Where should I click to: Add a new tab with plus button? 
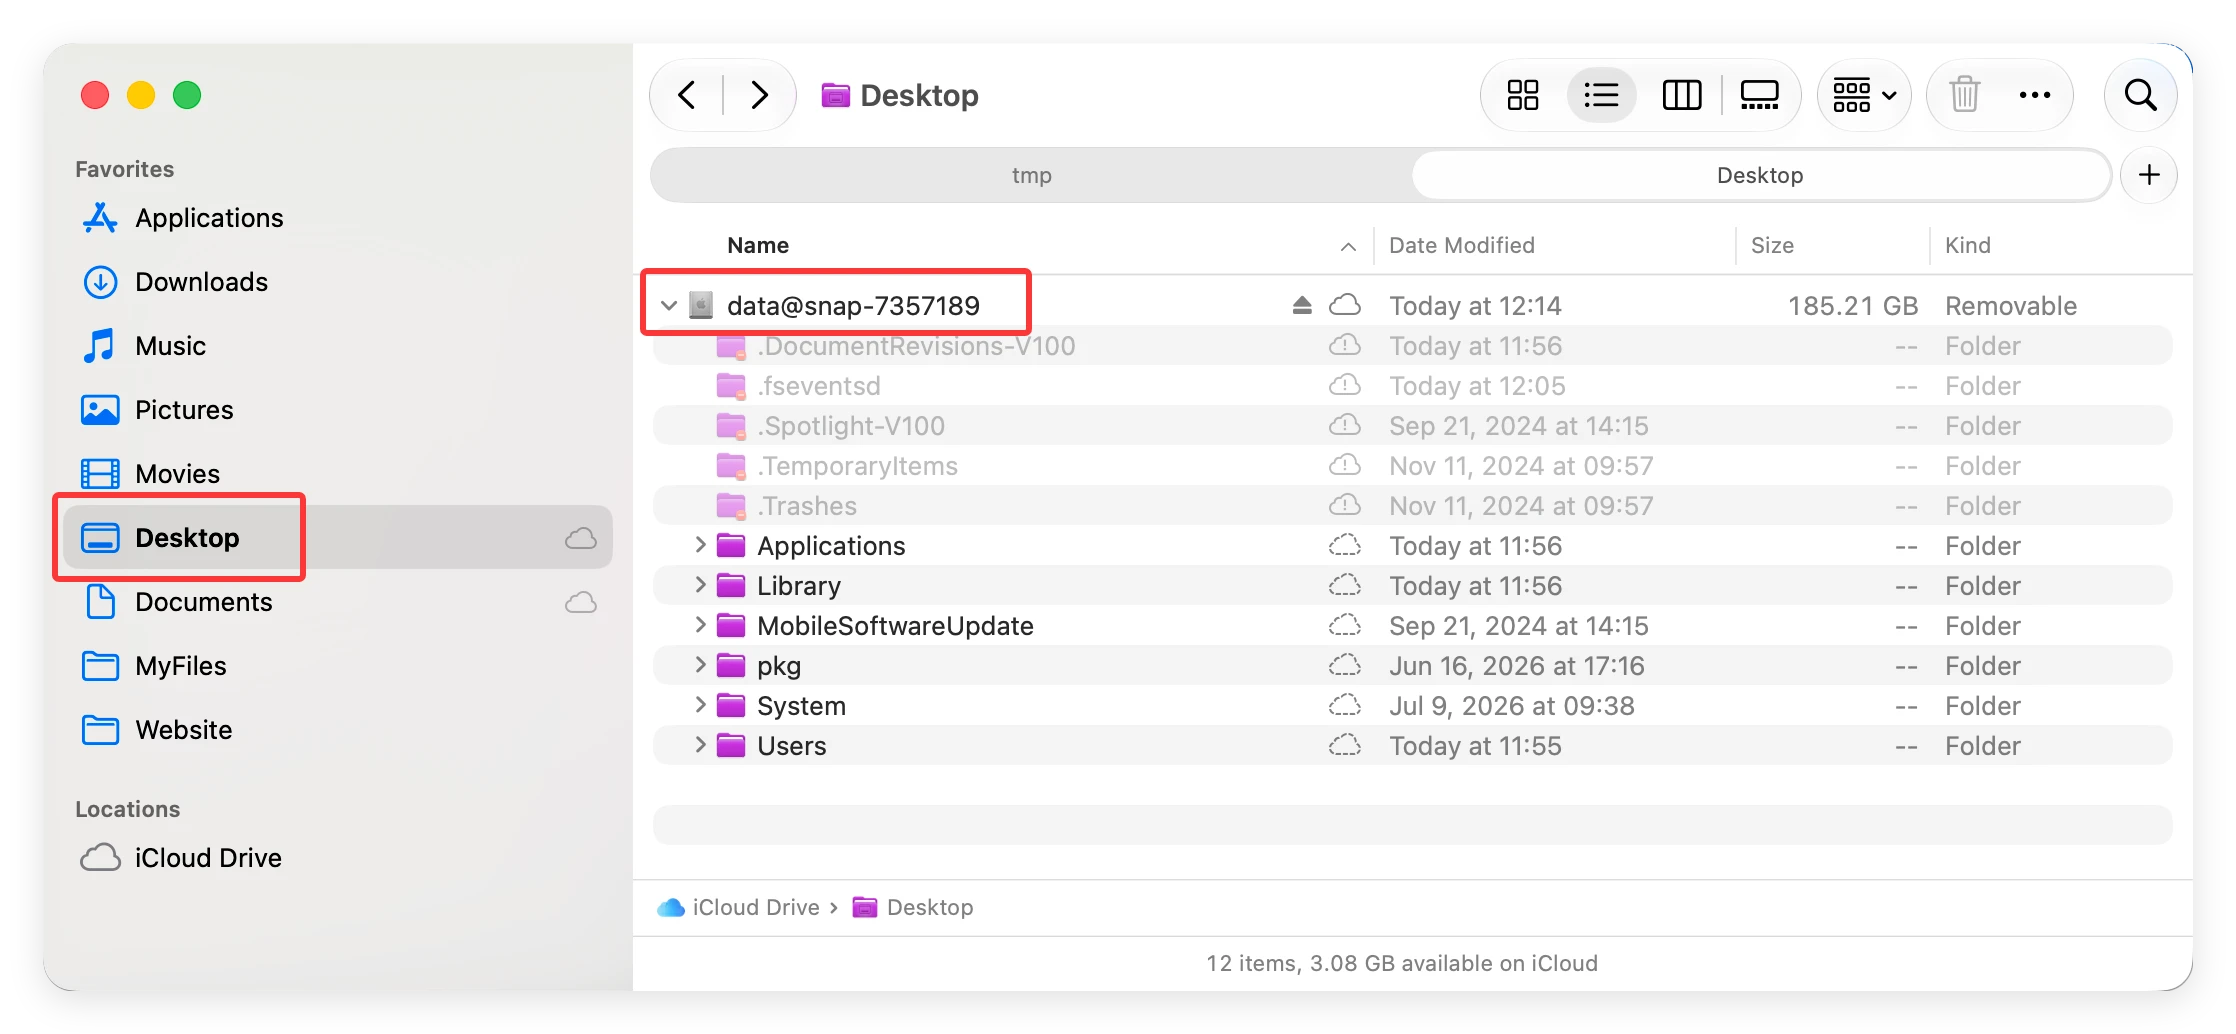point(2149,175)
